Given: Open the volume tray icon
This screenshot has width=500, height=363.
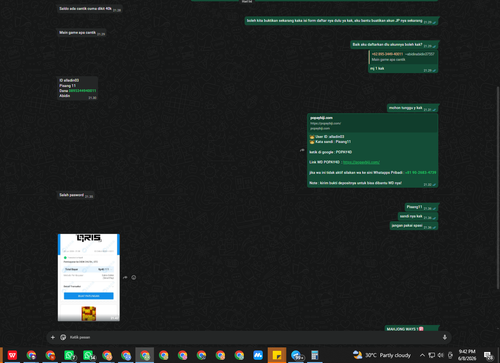Looking at the screenshot, I should [x=441, y=355].
